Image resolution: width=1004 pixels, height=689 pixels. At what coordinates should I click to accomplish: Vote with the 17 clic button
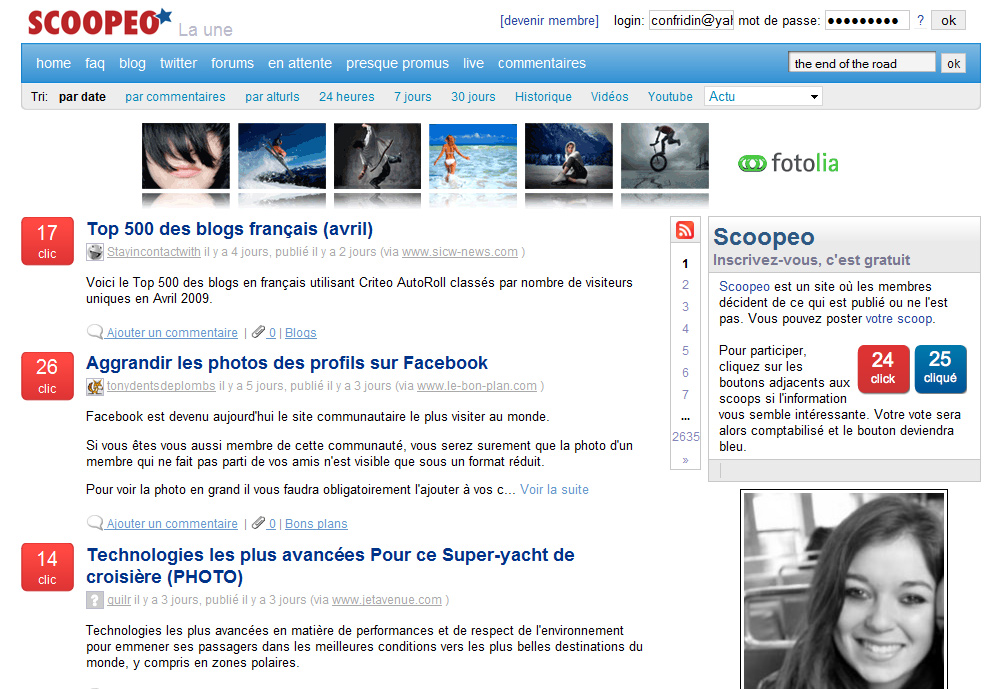tap(47, 241)
